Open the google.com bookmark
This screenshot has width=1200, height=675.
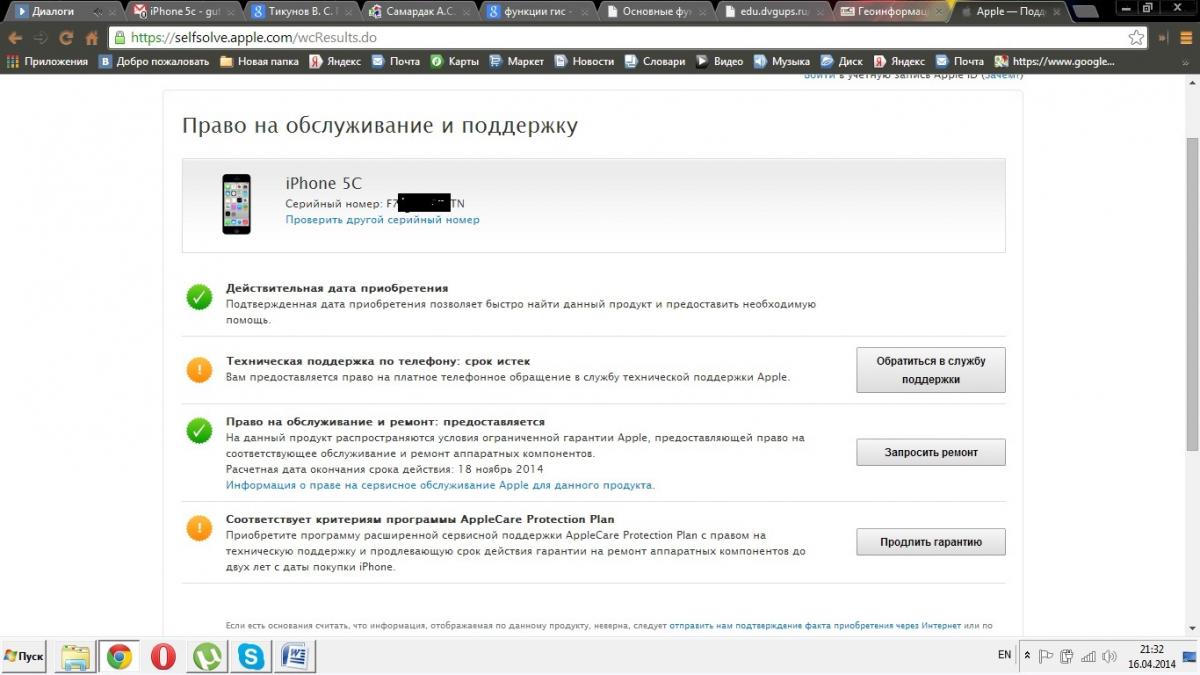tap(1055, 61)
